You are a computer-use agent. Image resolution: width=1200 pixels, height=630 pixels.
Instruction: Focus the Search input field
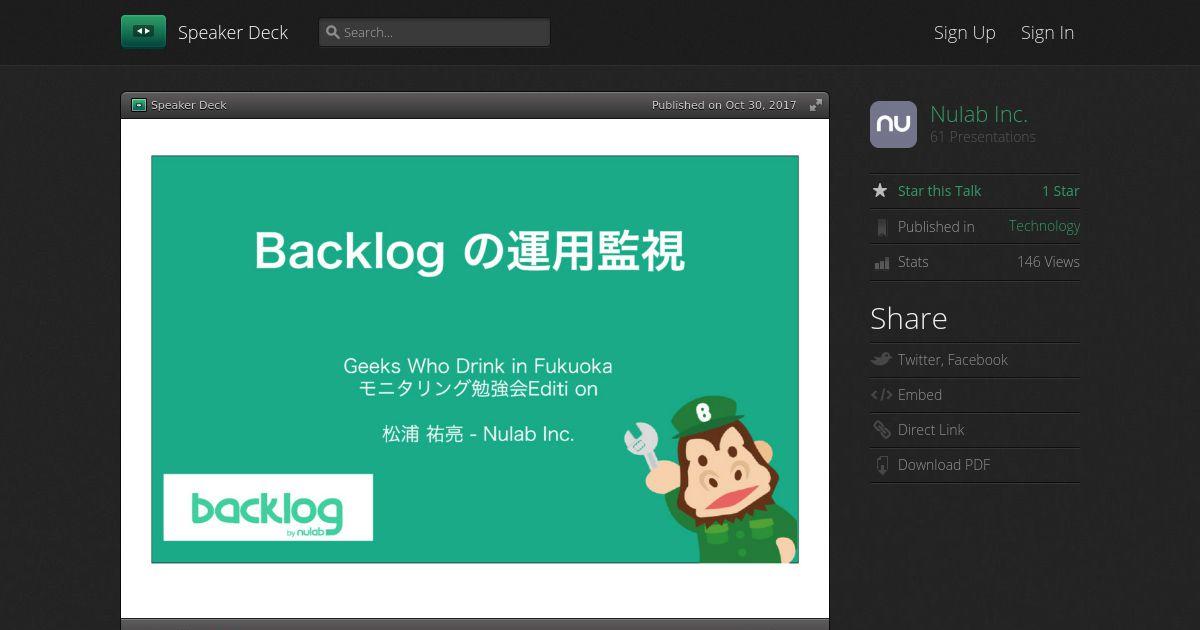(x=434, y=32)
